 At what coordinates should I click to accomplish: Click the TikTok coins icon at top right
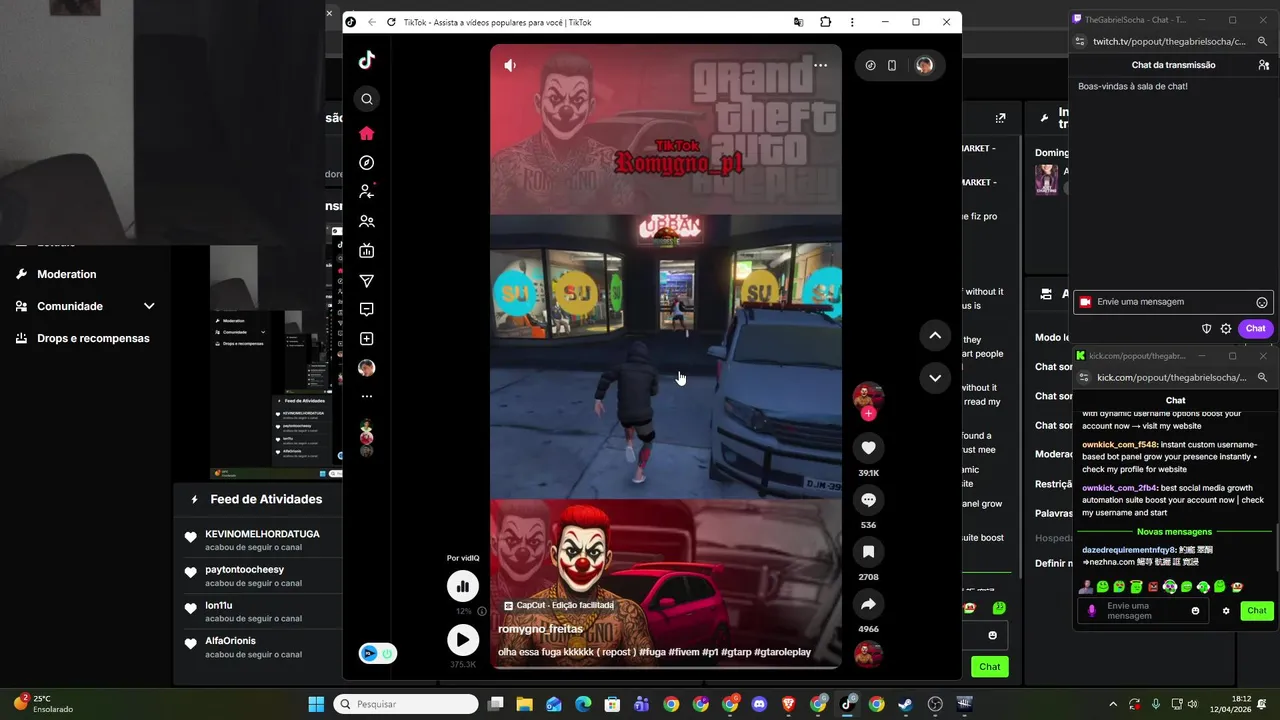(x=870, y=65)
